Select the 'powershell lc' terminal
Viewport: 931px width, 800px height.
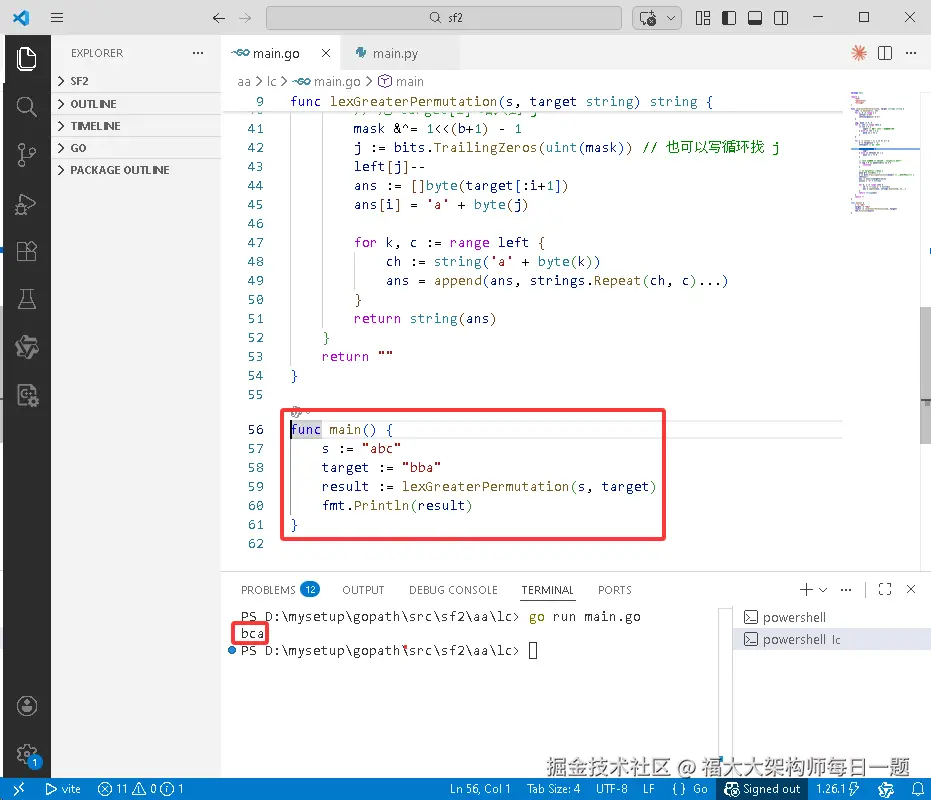[x=832, y=640]
